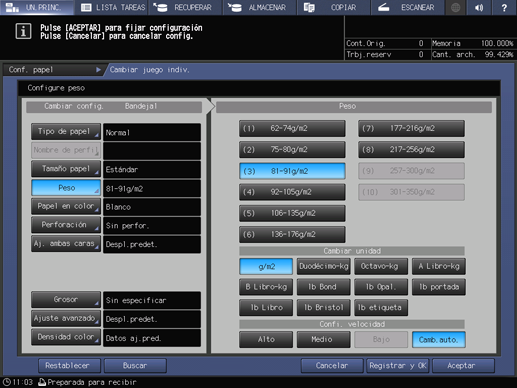
Task: Set speed to Medio
Action: [324, 340]
